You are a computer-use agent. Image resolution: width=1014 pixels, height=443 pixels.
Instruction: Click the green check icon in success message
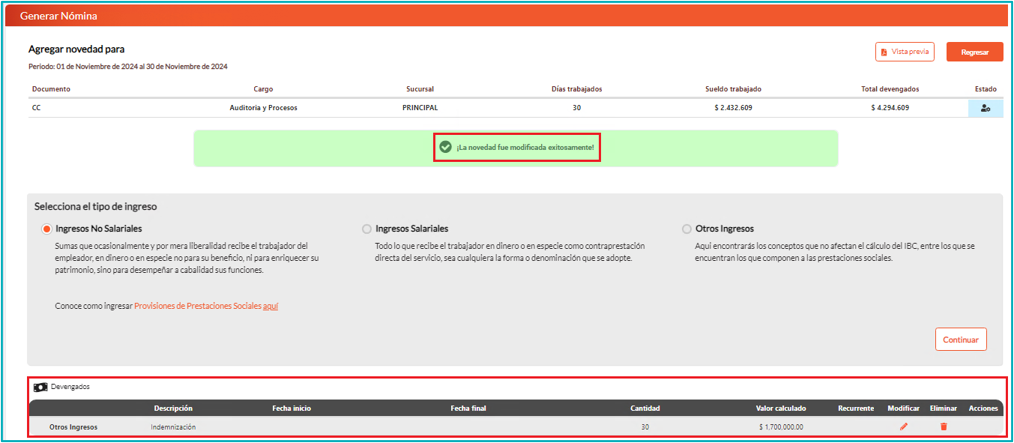(x=446, y=147)
